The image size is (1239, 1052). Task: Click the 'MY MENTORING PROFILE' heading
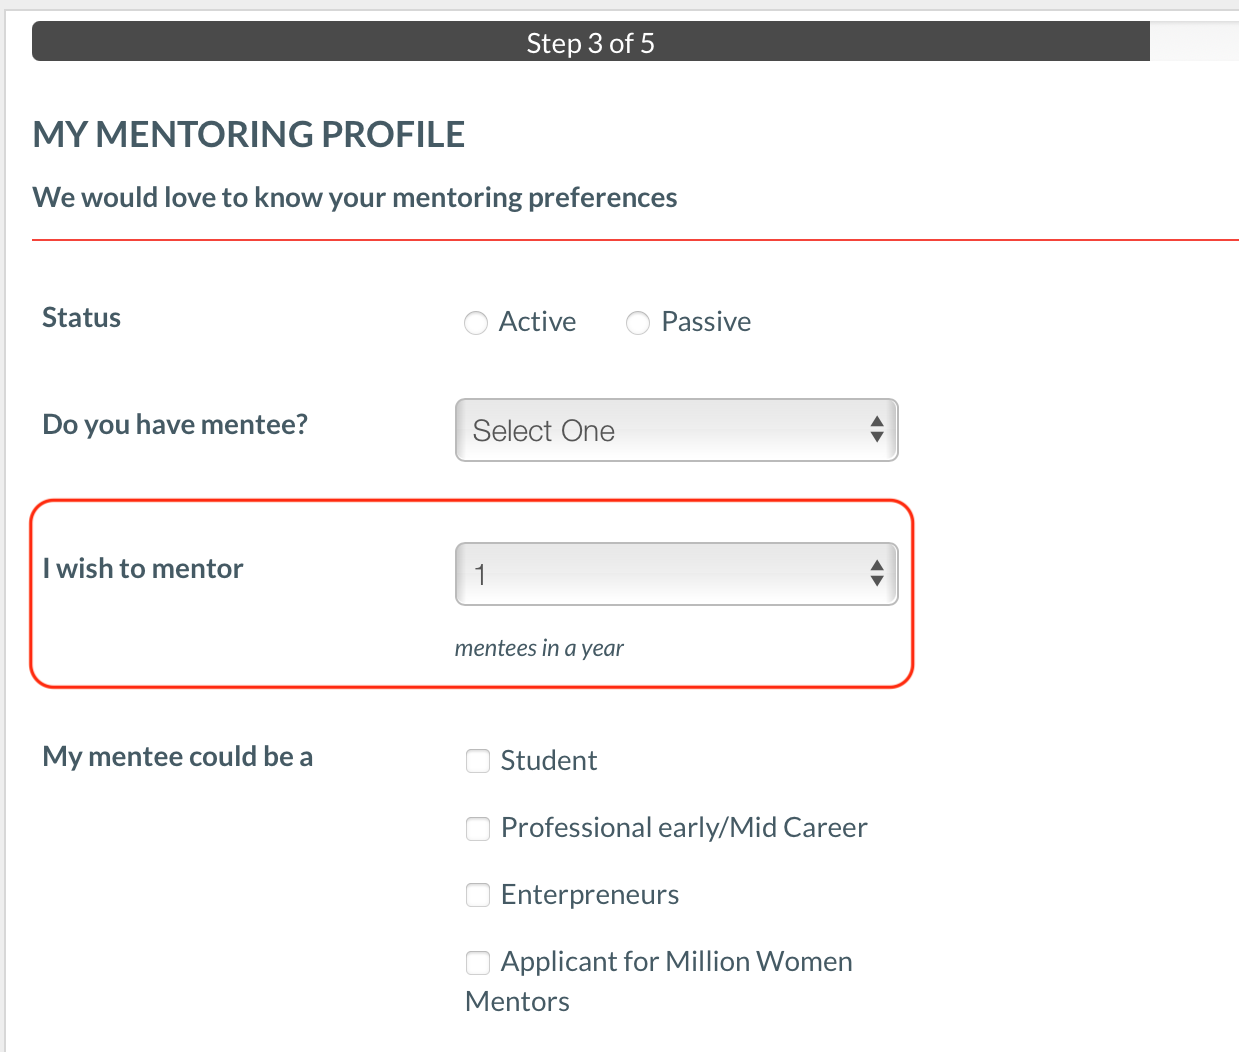(249, 134)
